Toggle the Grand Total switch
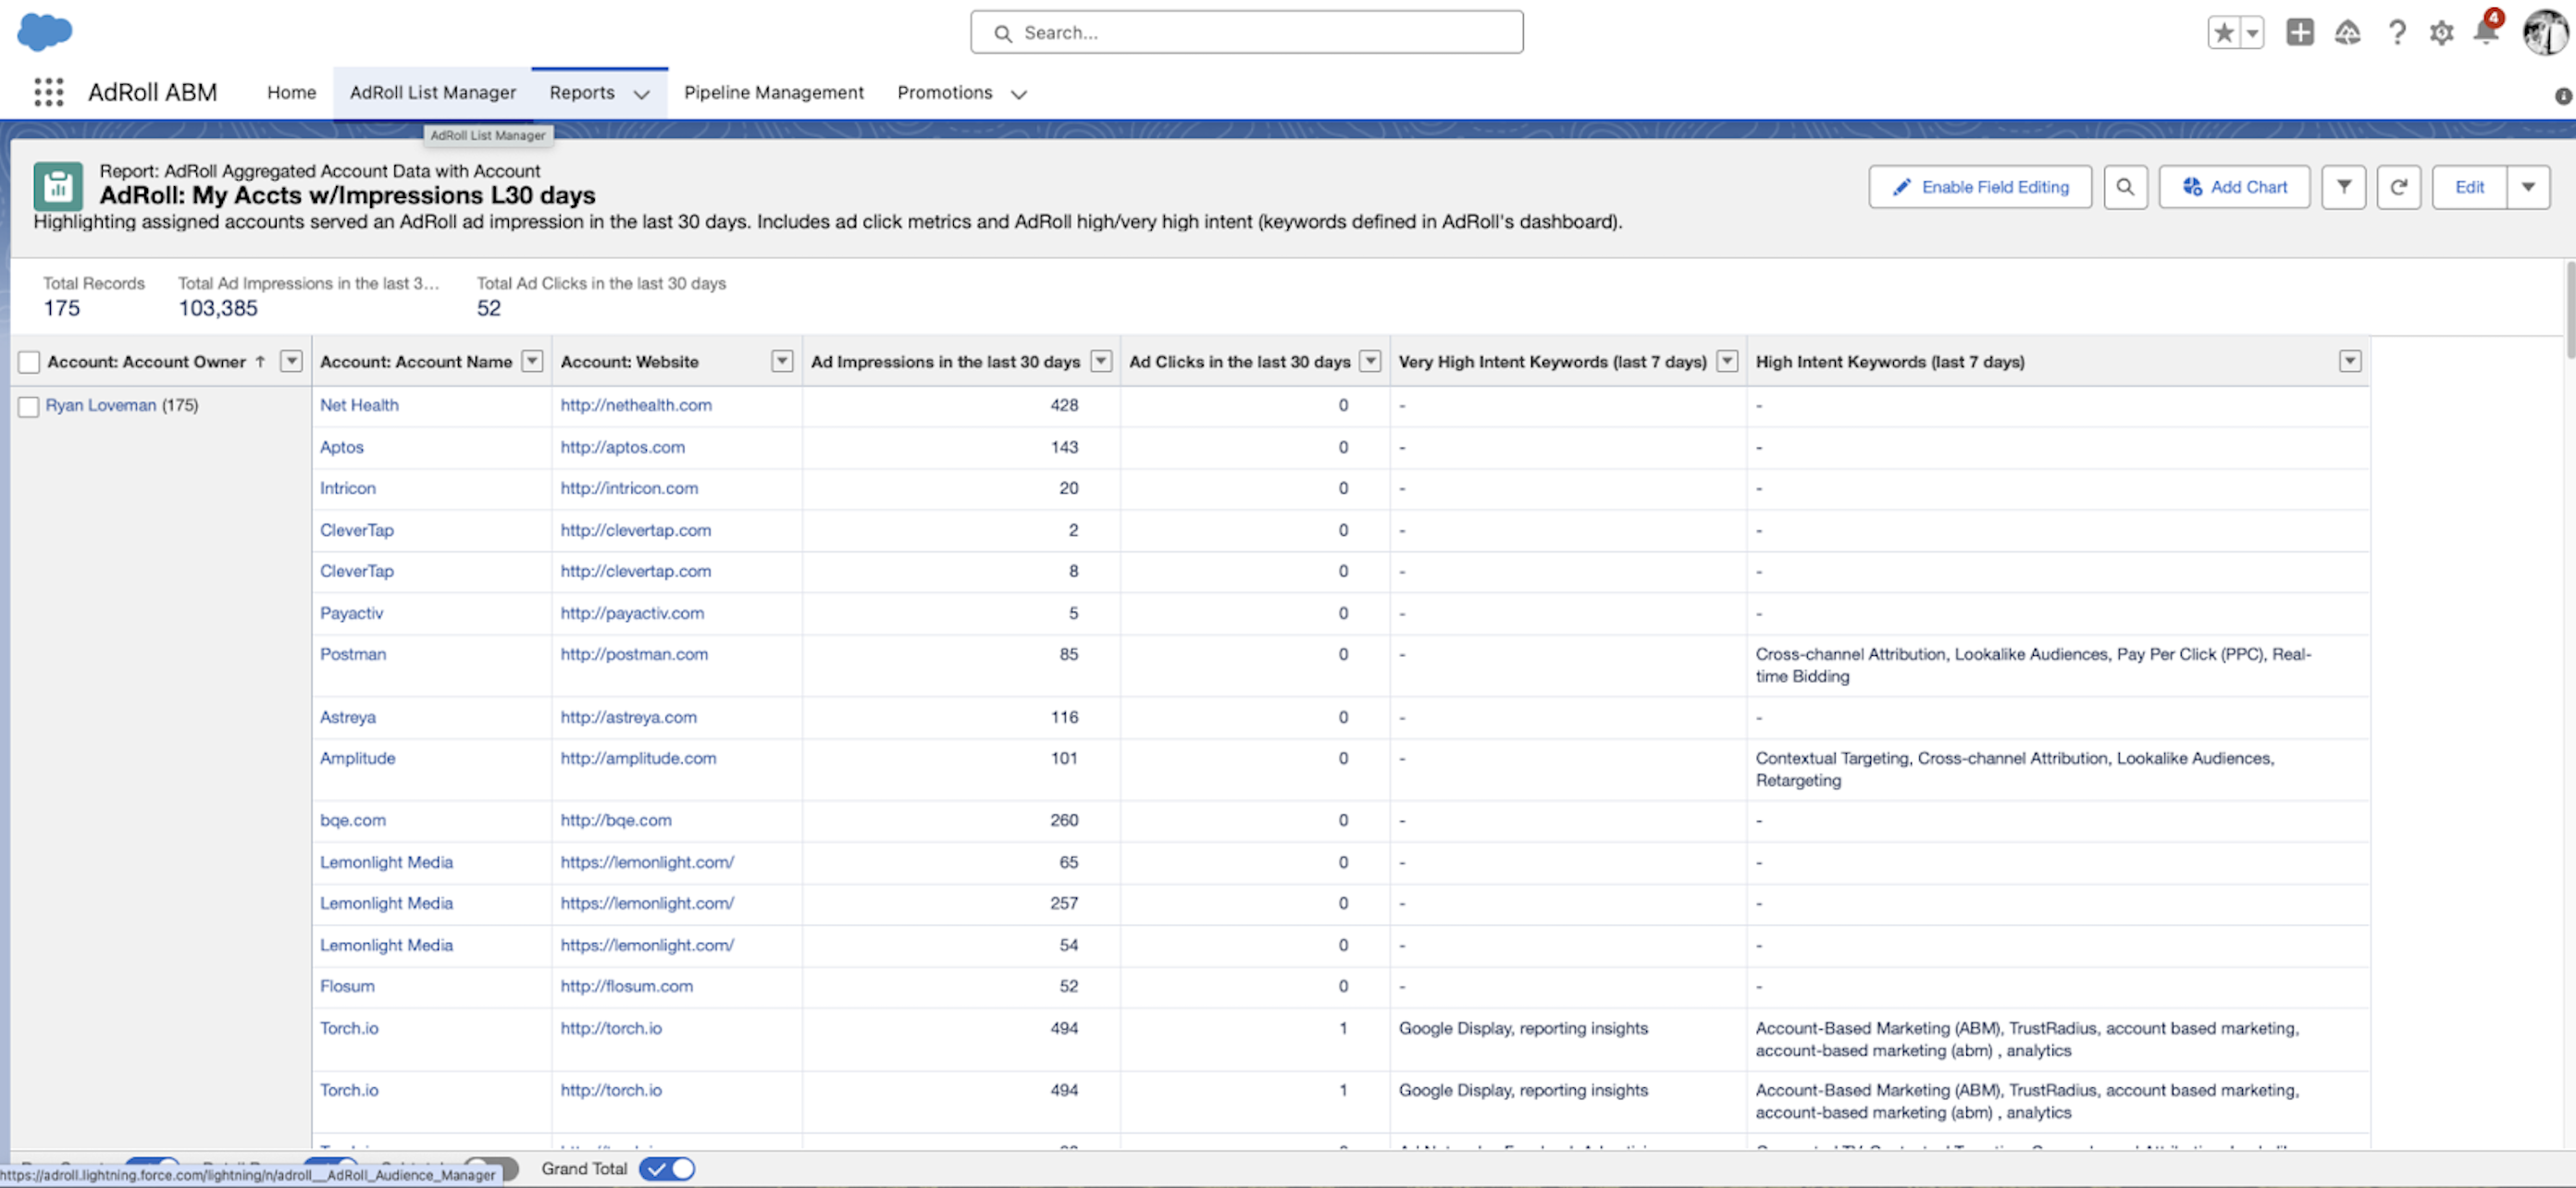 tap(667, 1168)
